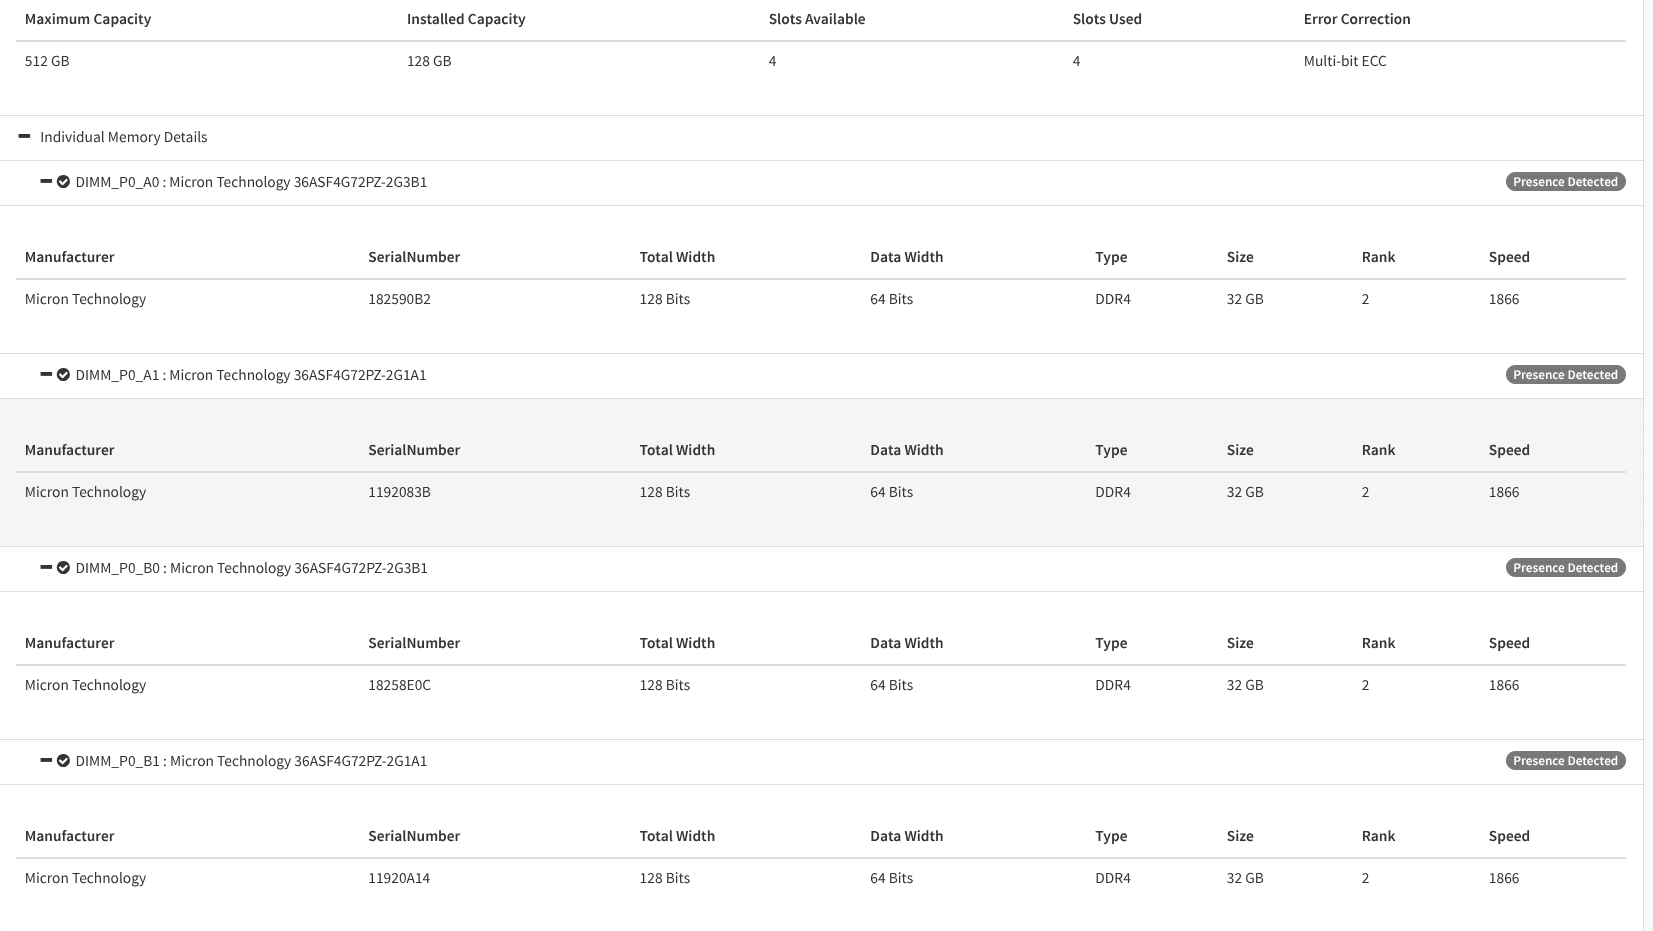Collapse the DIMM_P0_A0 memory row
Image resolution: width=1653 pixels, height=931 pixels.
(46, 181)
